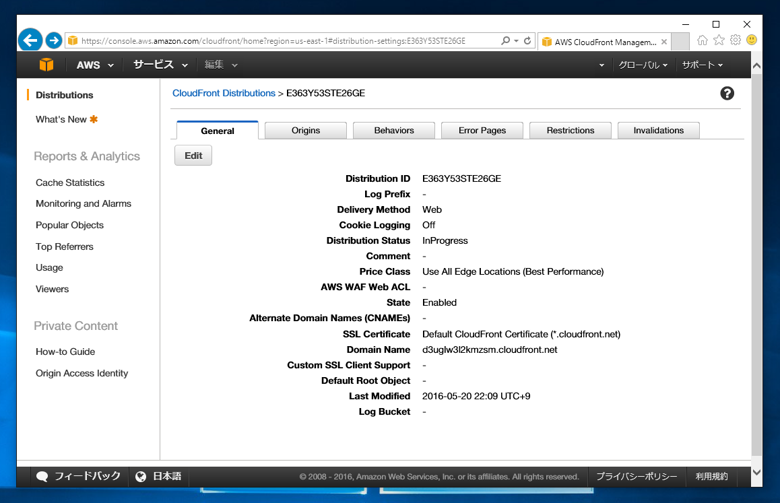Screen dimensions: 780x503
Task: Click the search magnifier in address bar
Action: [505, 40]
